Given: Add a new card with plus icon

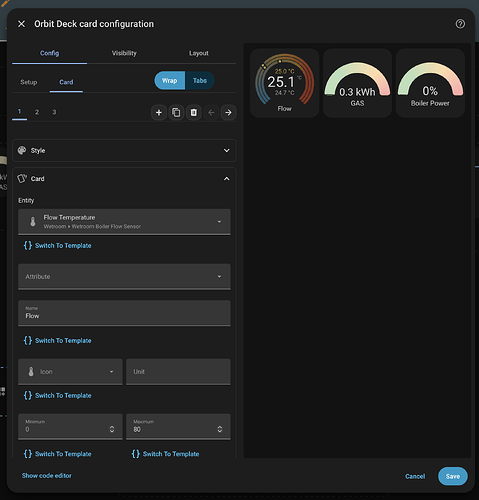Looking at the screenshot, I should tap(159, 113).
